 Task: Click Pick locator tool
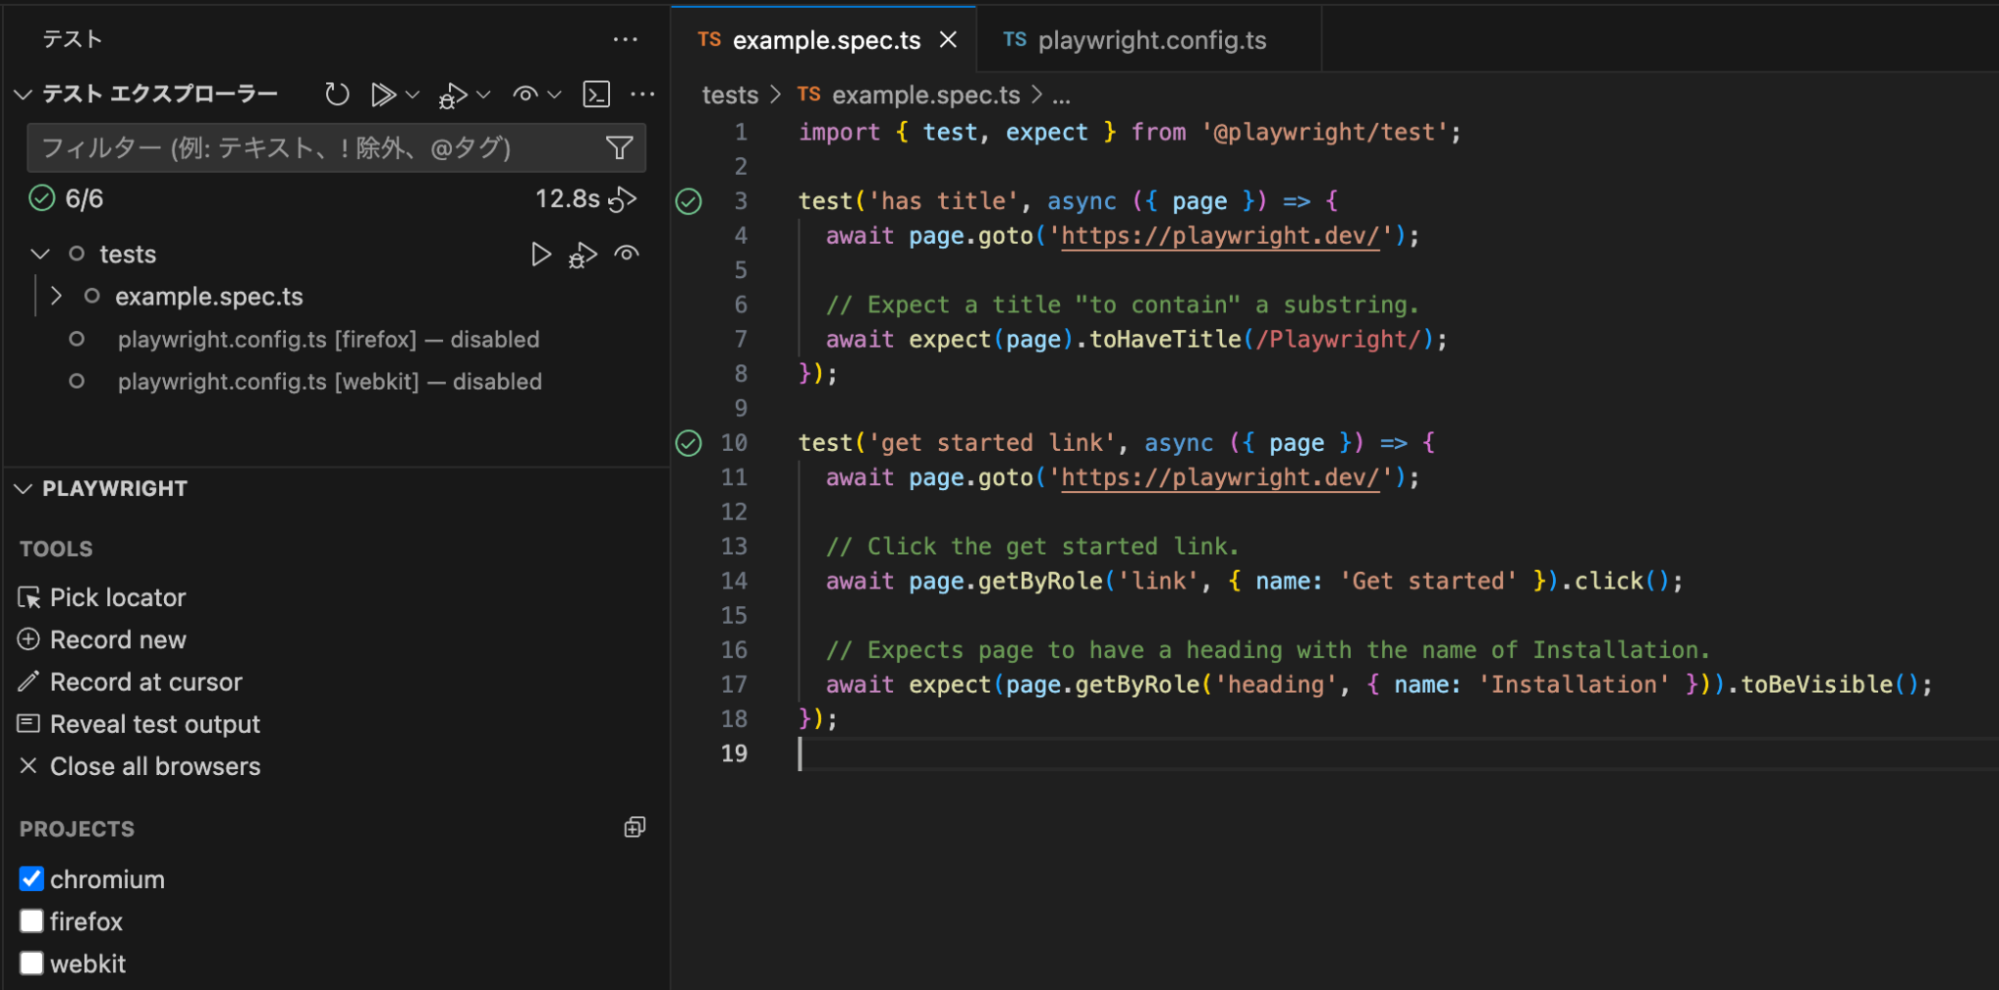pyautogui.click(x=117, y=597)
